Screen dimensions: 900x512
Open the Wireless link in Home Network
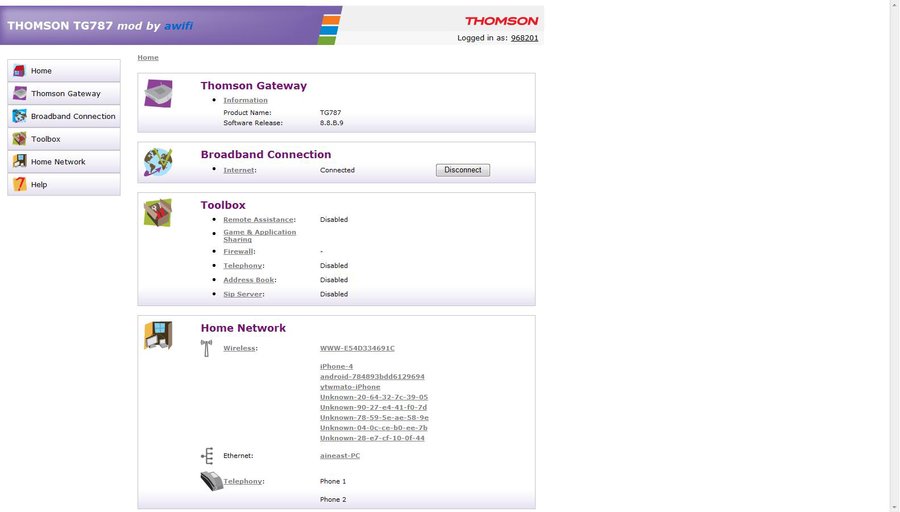point(239,348)
